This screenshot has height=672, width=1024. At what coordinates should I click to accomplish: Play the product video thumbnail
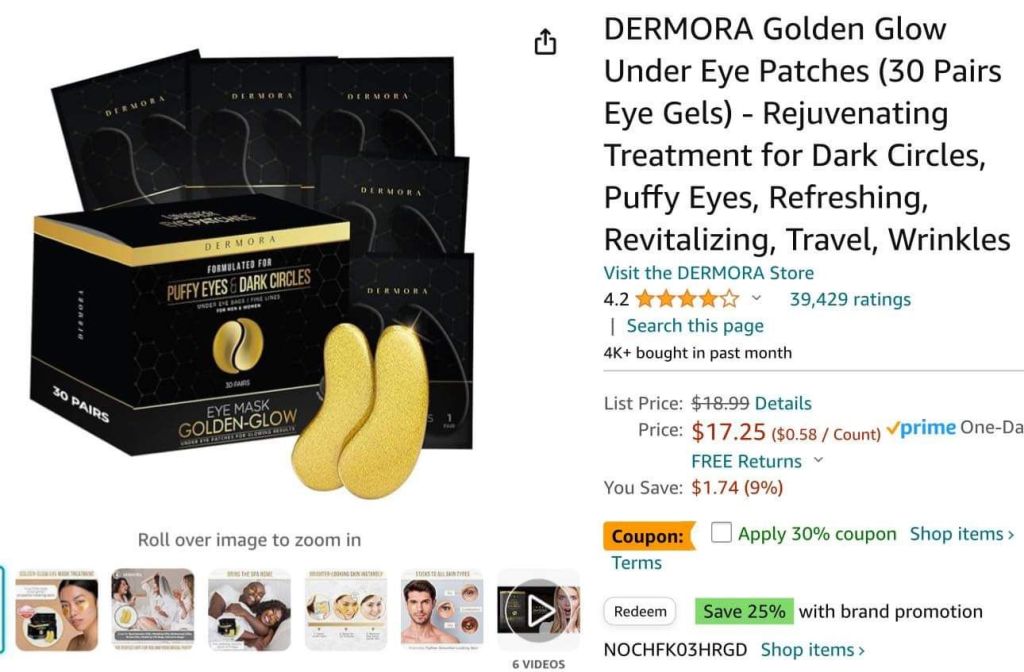(x=539, y=610)
